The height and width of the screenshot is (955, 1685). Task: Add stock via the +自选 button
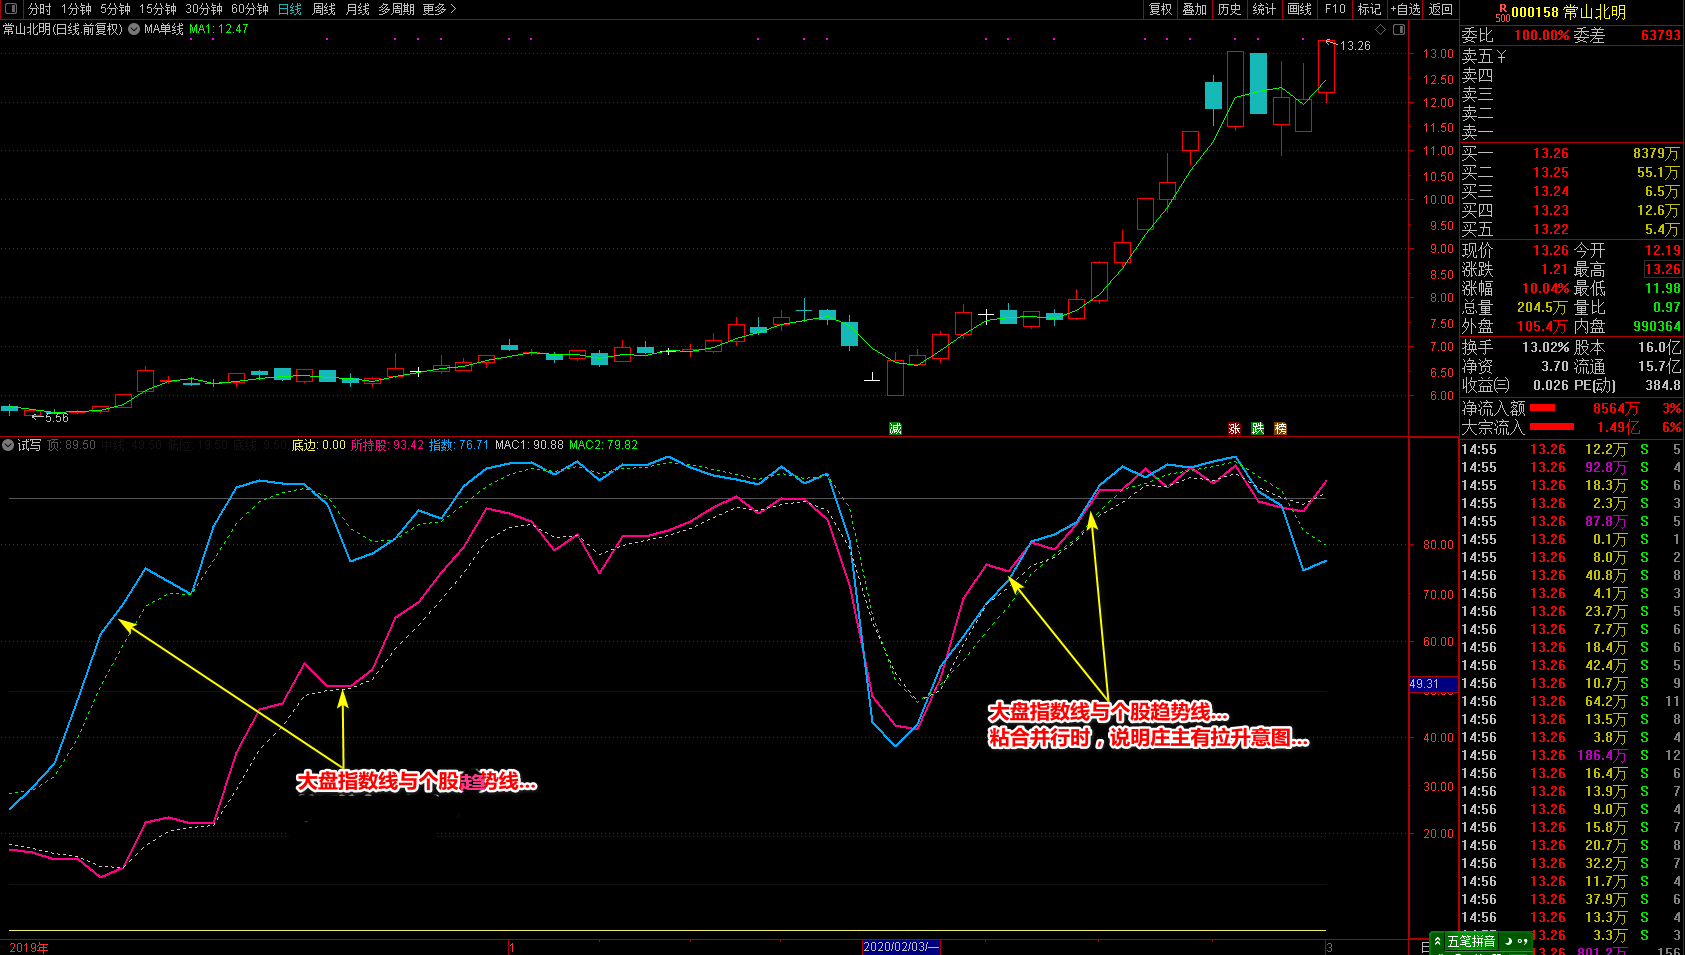tap(1405, 9)
